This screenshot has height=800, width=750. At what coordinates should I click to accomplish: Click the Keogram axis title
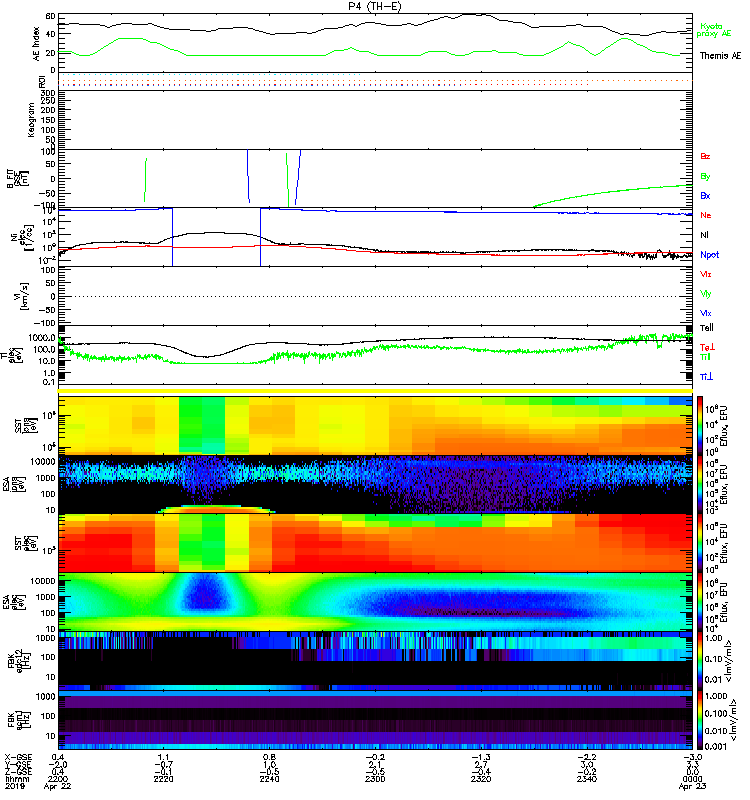pyautogui.click(x=31, y=120)
